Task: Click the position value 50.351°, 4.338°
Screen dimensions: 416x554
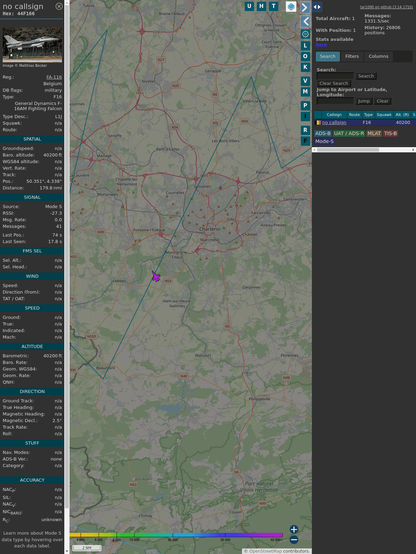Action: [x=44, y=181]
